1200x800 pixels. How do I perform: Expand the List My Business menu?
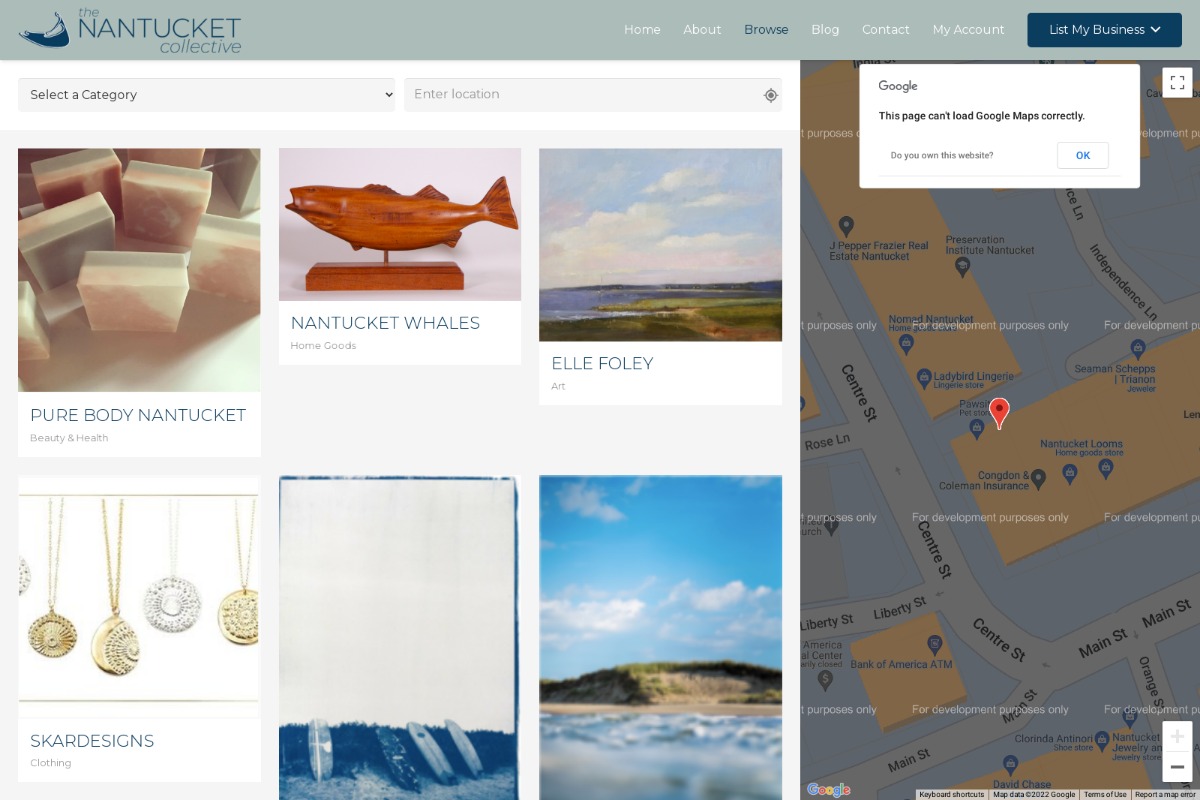tap(1104, 30)
